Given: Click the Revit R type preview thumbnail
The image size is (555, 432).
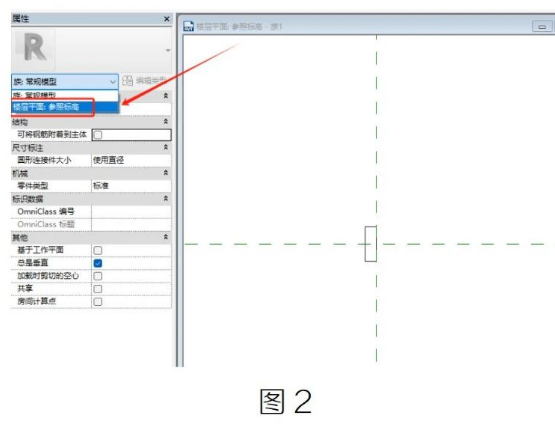Looking at the screenshot, I should tap(34, 49).
